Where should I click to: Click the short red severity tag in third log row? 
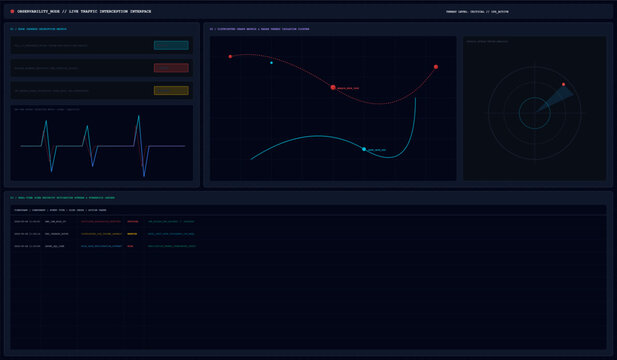pos(130,246)
